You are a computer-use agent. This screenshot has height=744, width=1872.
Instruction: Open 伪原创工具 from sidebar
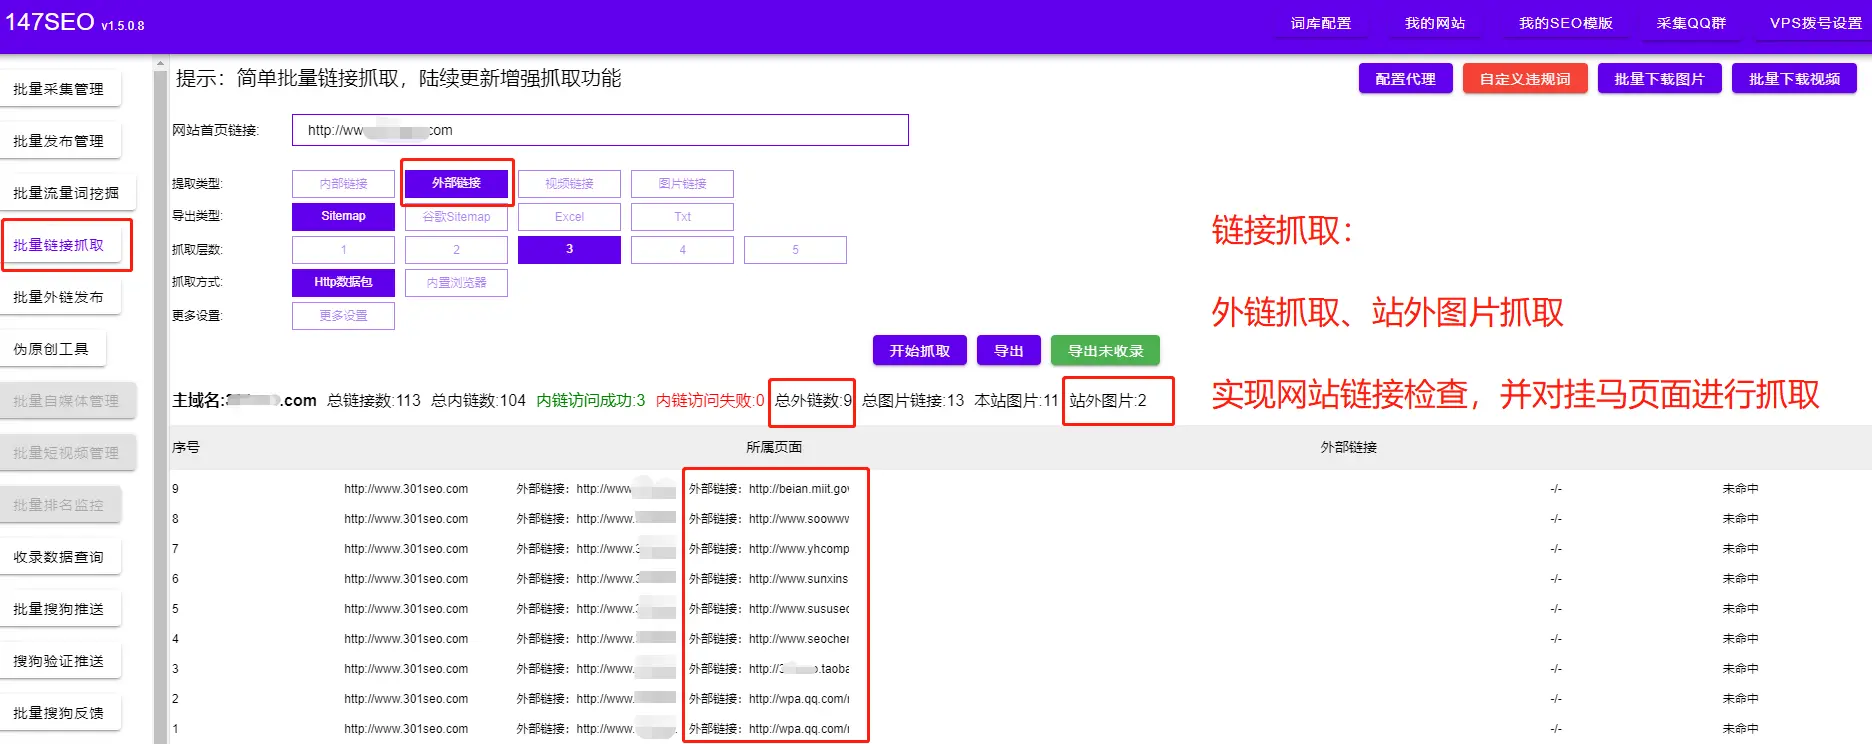51,349
